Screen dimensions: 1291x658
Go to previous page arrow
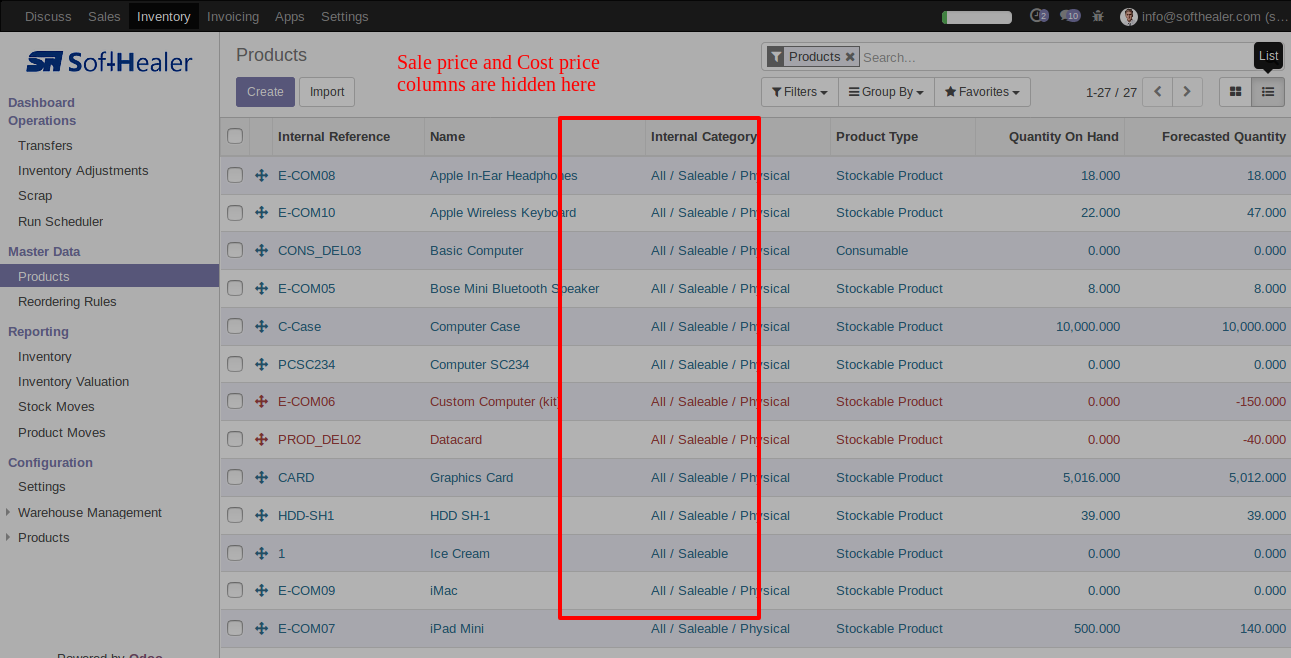click(x=1157, y=92)
